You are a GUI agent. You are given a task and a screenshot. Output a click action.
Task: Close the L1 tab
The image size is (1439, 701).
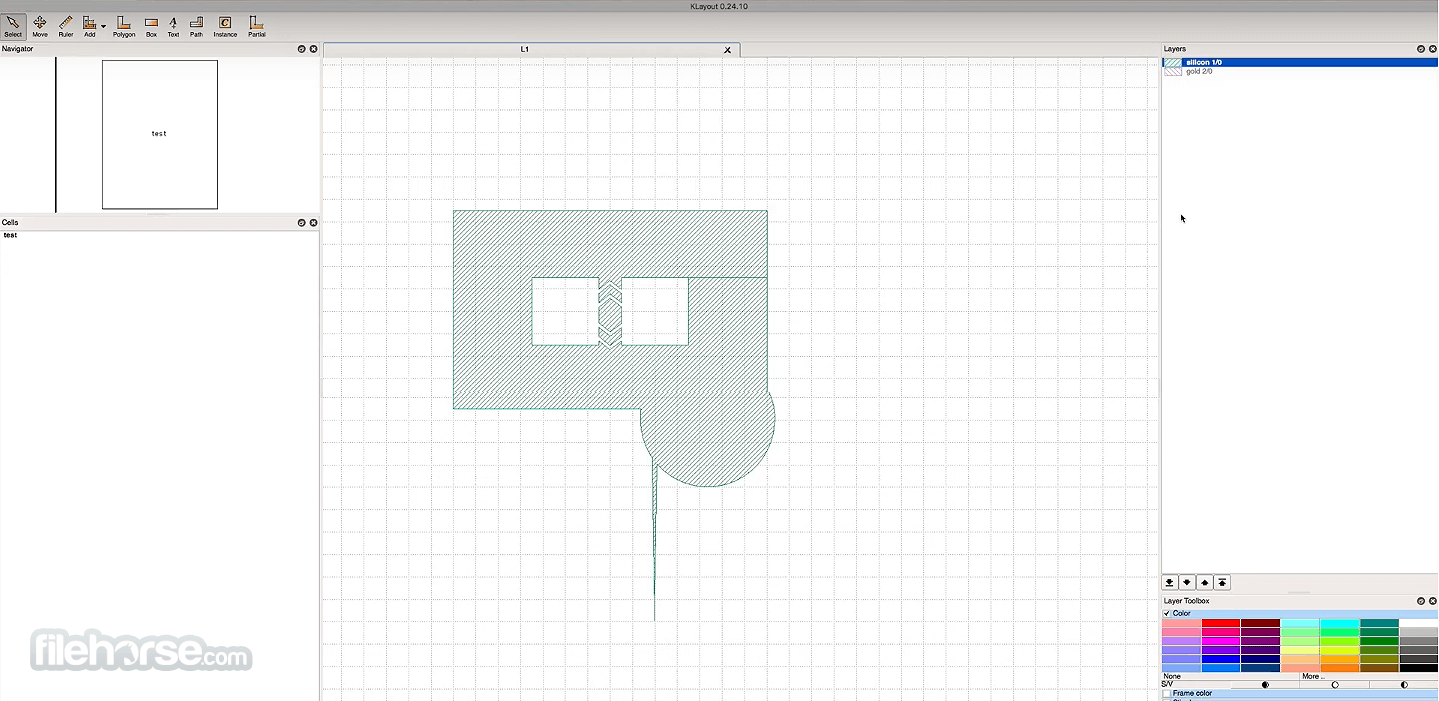pos(727,50)
